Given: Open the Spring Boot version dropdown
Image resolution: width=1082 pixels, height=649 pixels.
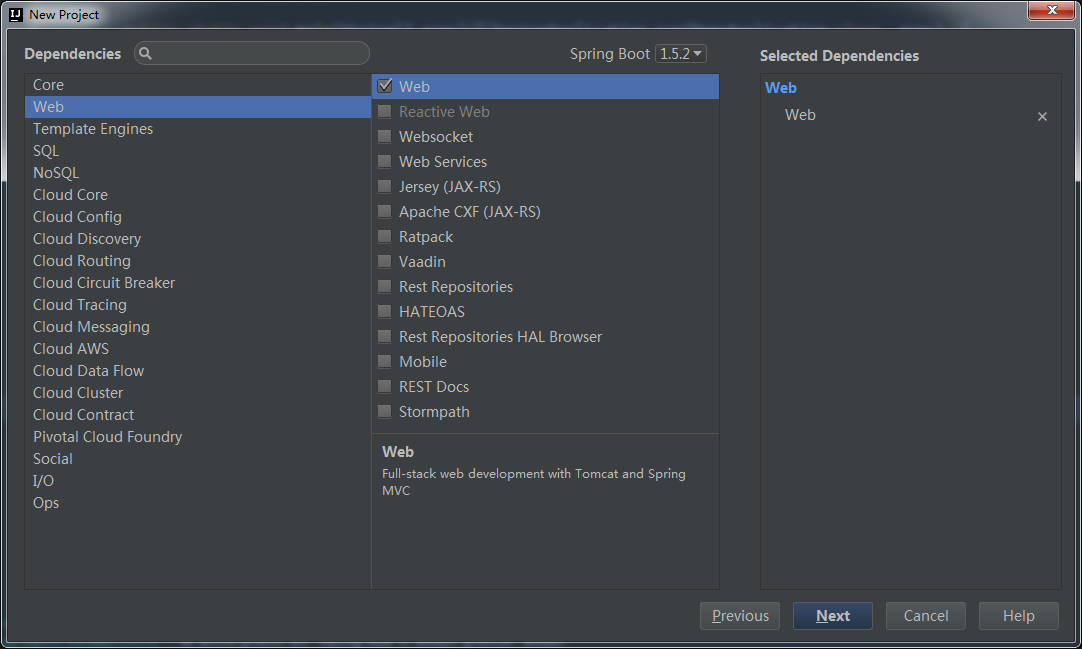Looking at the screenshot, I should pyautogui.click(x=681, y=53).
